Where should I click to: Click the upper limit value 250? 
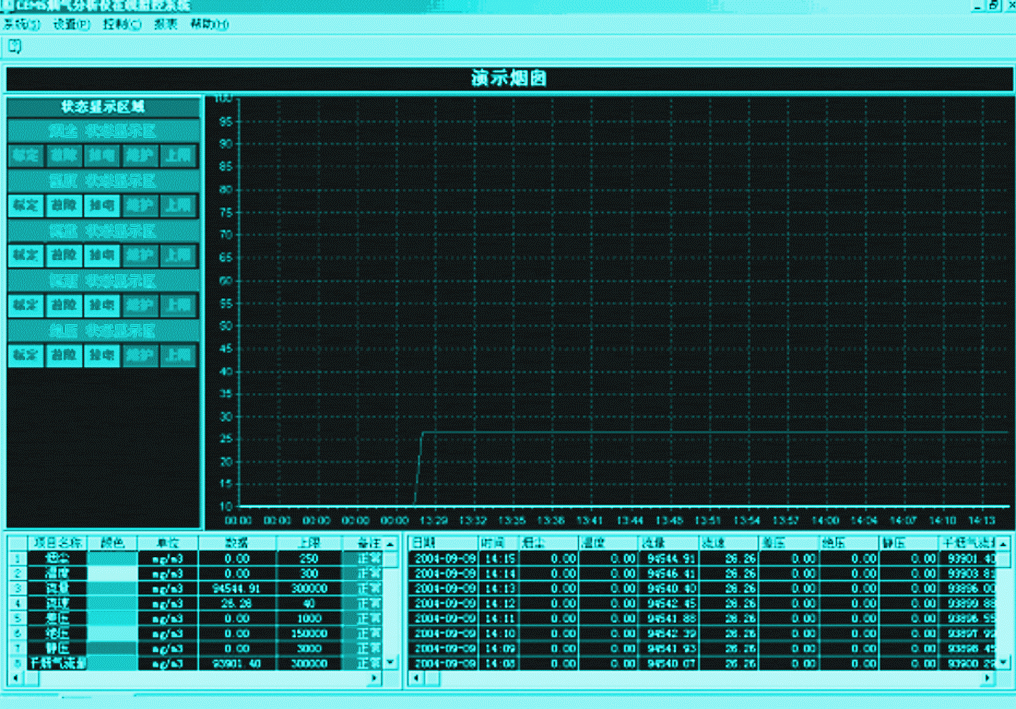[x=309, y=559]
